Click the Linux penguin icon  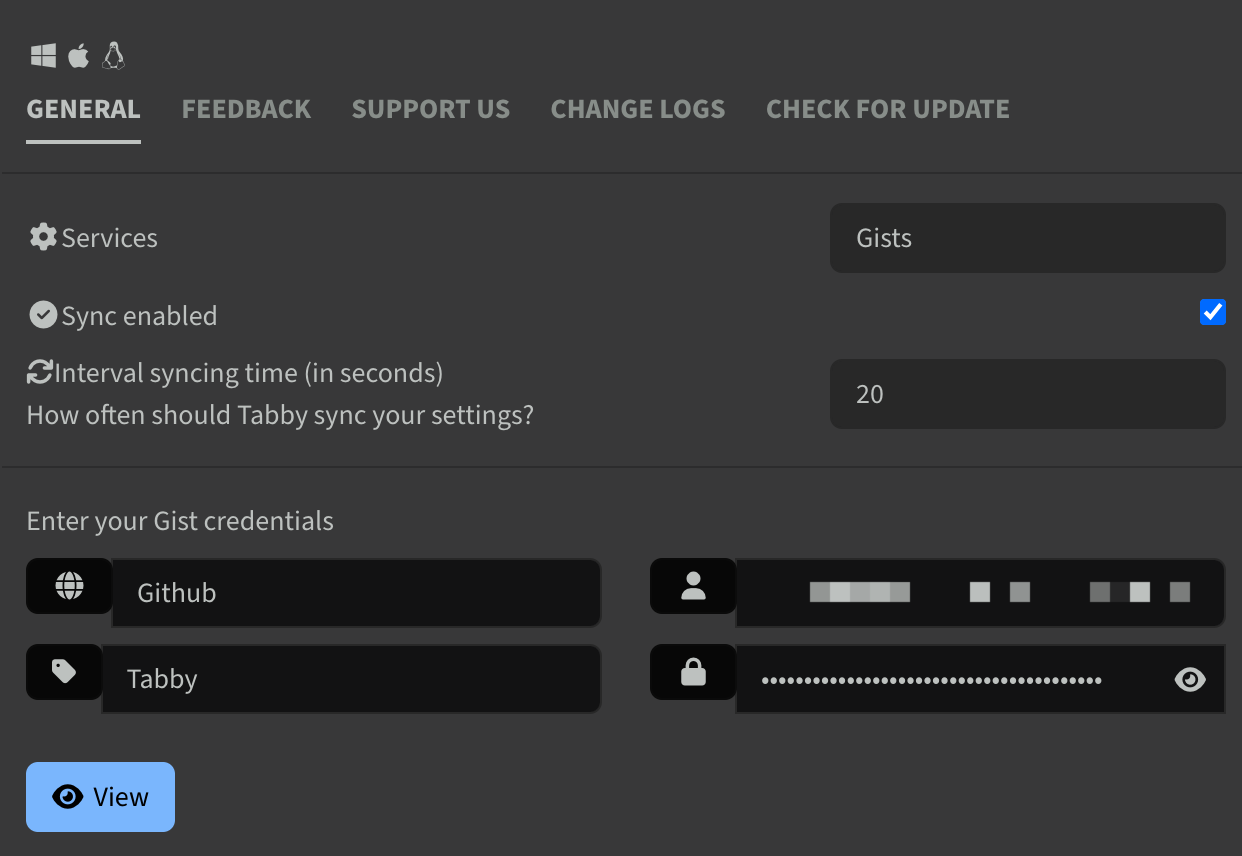coord(113,55)
